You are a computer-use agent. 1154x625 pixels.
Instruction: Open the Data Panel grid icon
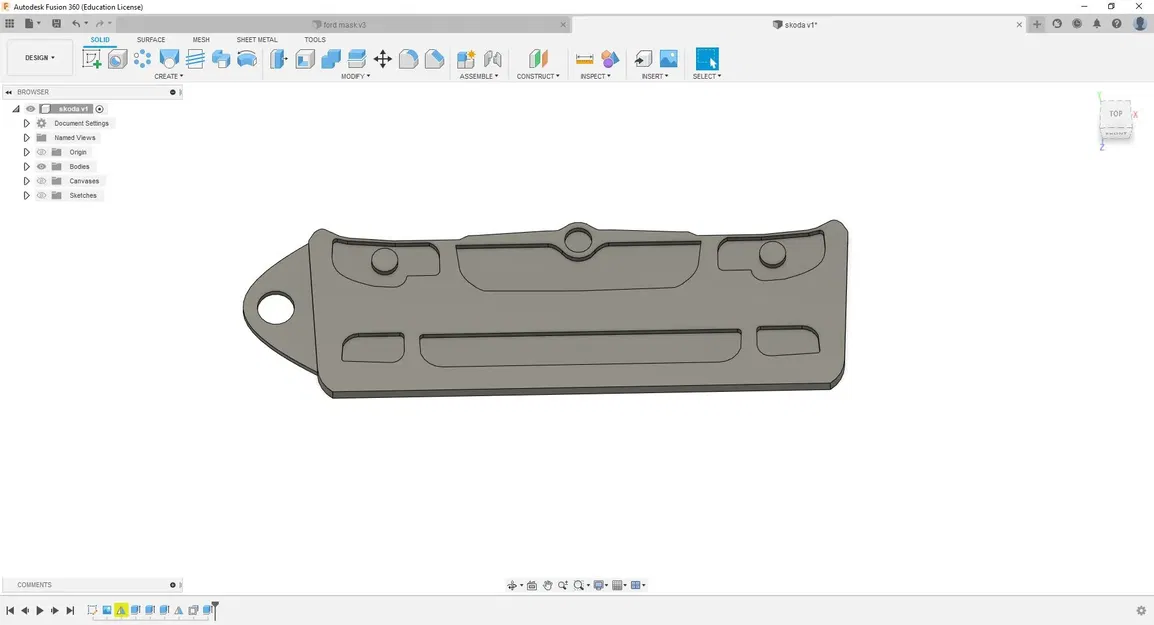(x=10, y=24)
